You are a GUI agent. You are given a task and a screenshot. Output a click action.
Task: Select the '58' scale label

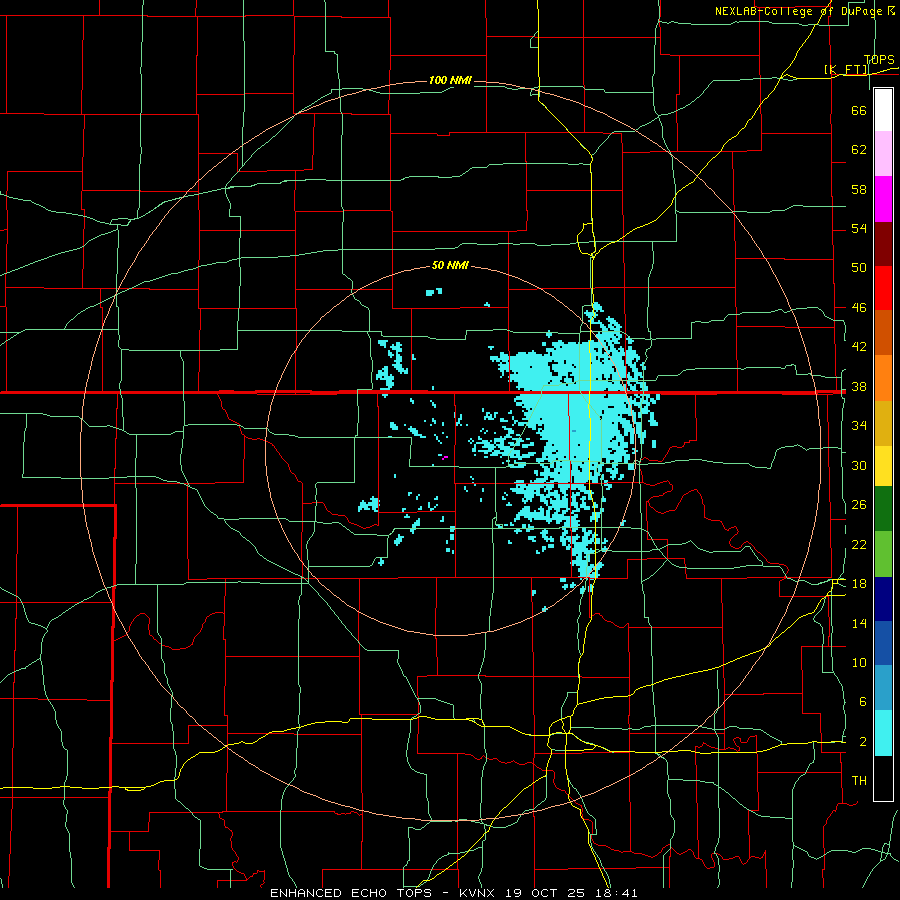[859, 189]
